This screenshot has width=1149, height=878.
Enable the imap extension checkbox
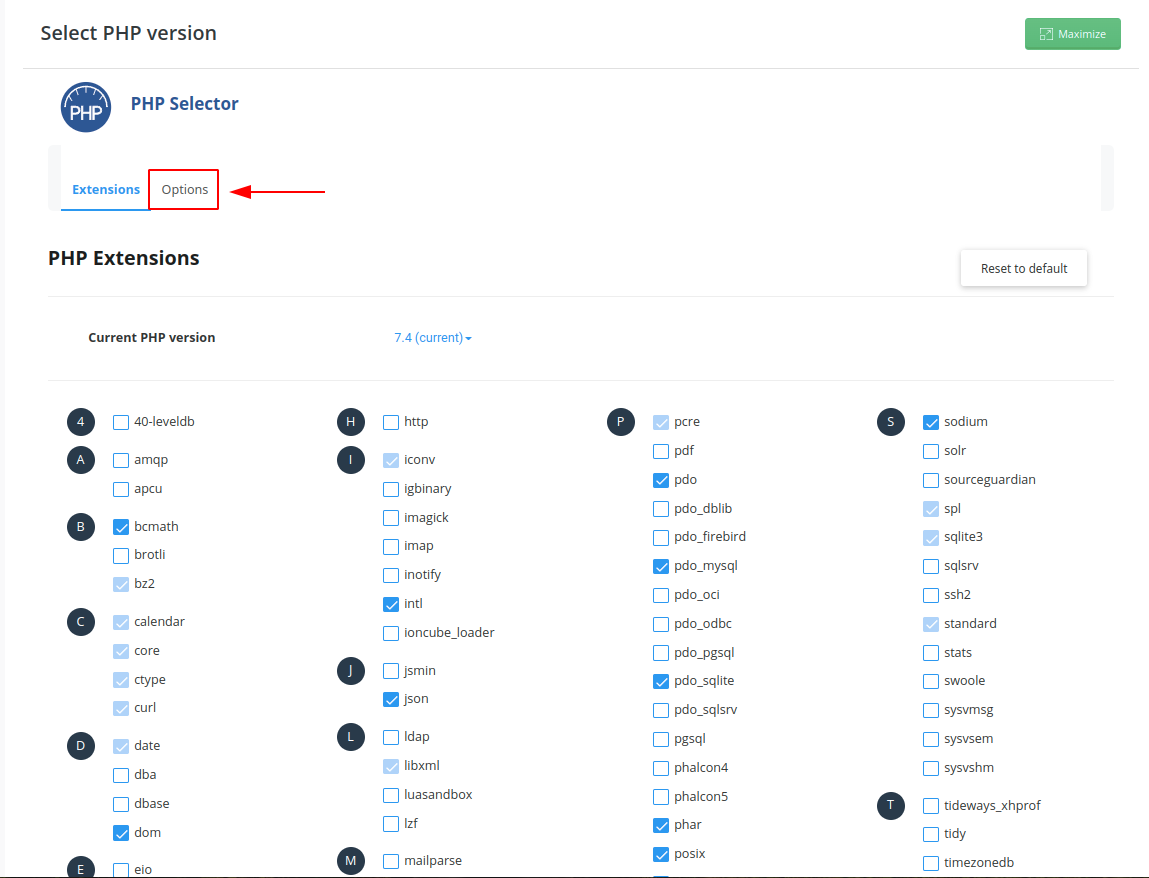pyautogui.click(x=391, y=547)
